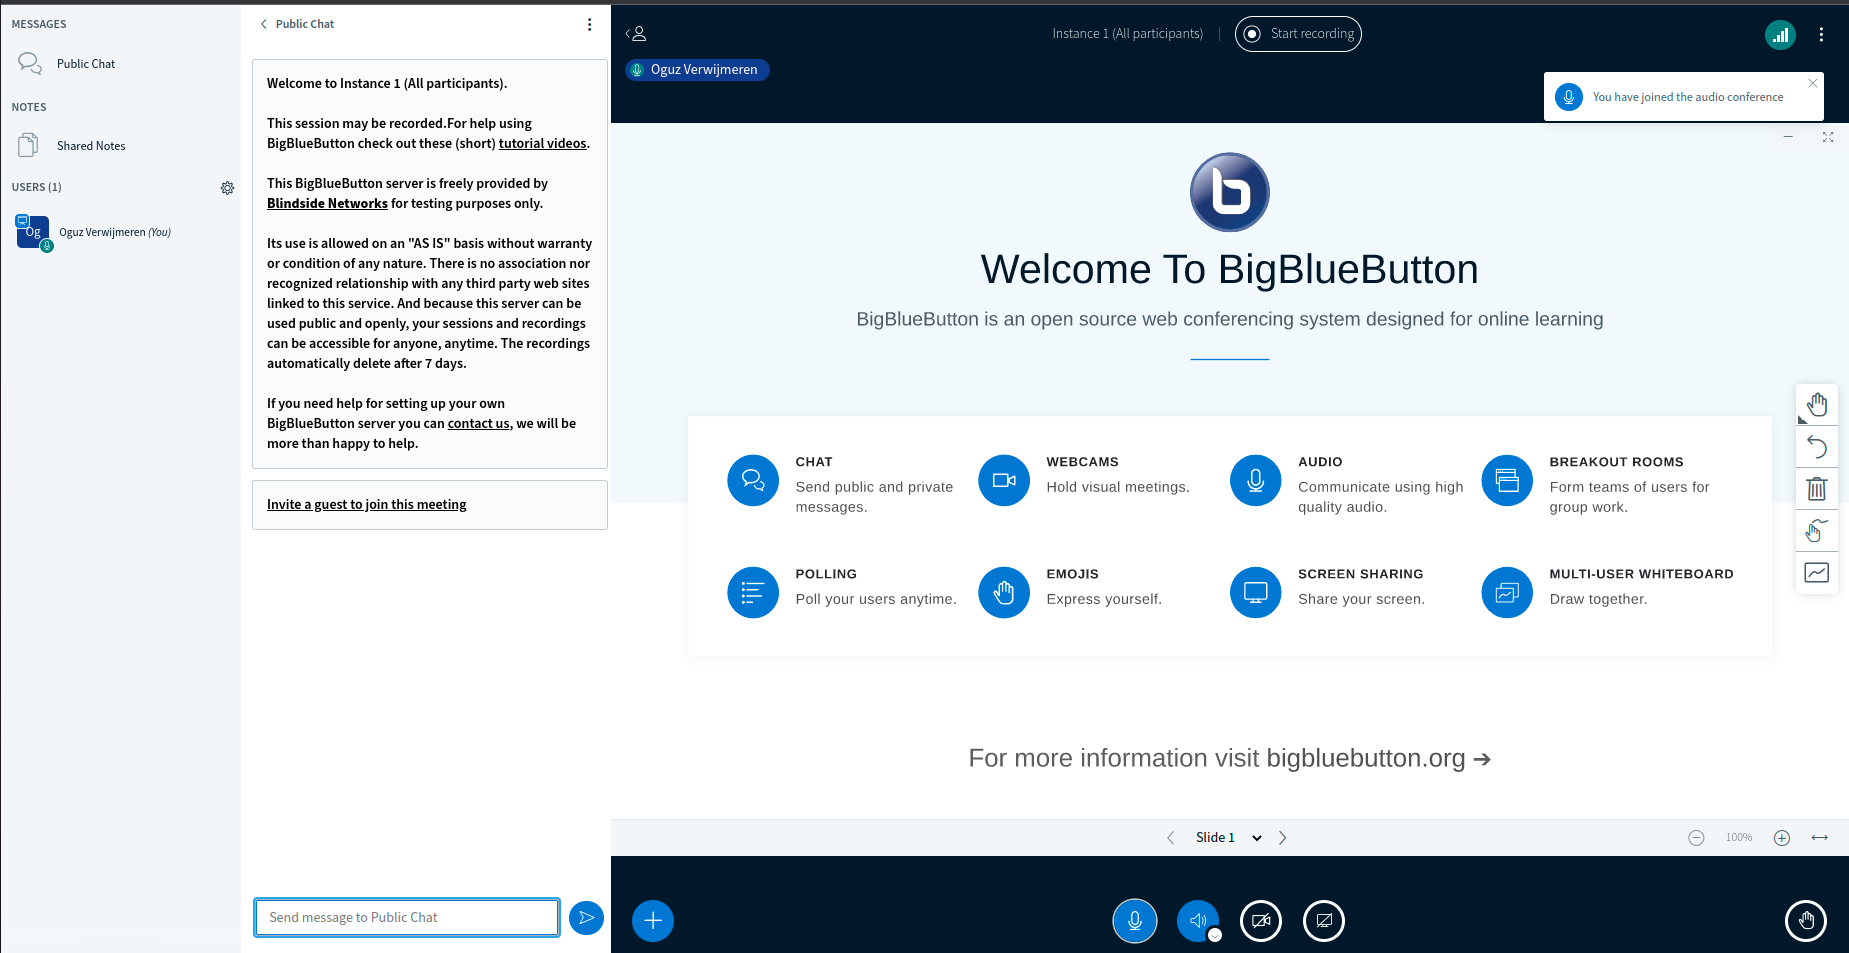Reset zoom at 100% label
1849x953 pixels.
tap(1739, 838)
